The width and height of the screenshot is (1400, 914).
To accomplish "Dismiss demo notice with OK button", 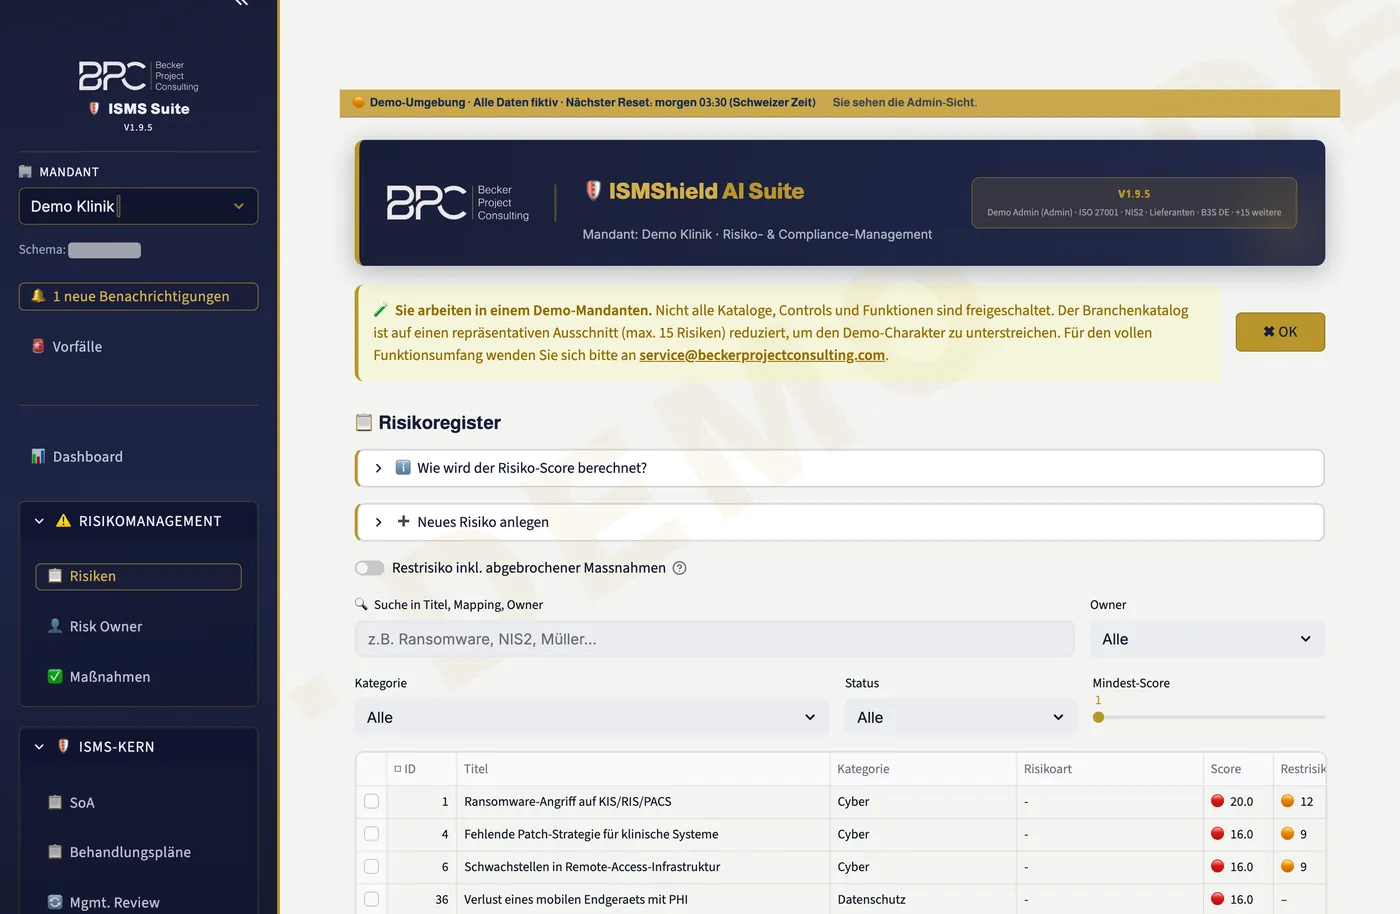I will tap(1280, 332).
